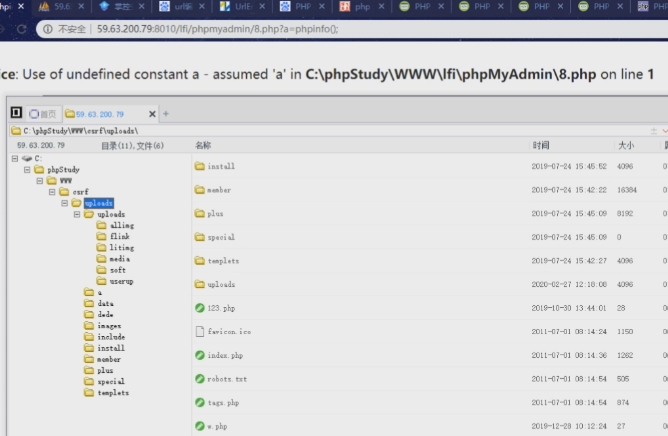This screenshot has height=436, width=668.
Task: Collapse the C: drive tree node
Action: pyautogui.click(x=15, y=159)
